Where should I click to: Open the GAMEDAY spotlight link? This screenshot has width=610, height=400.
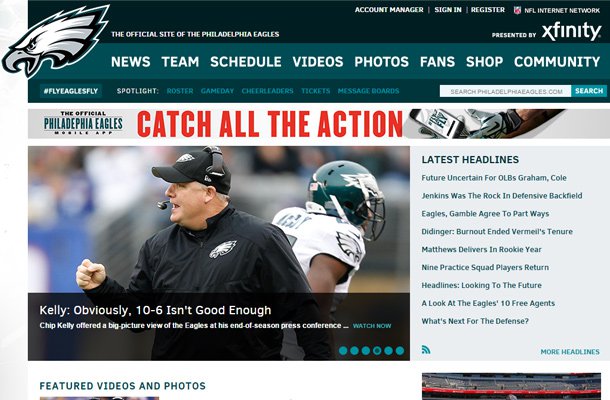click(x=217, y=91)
